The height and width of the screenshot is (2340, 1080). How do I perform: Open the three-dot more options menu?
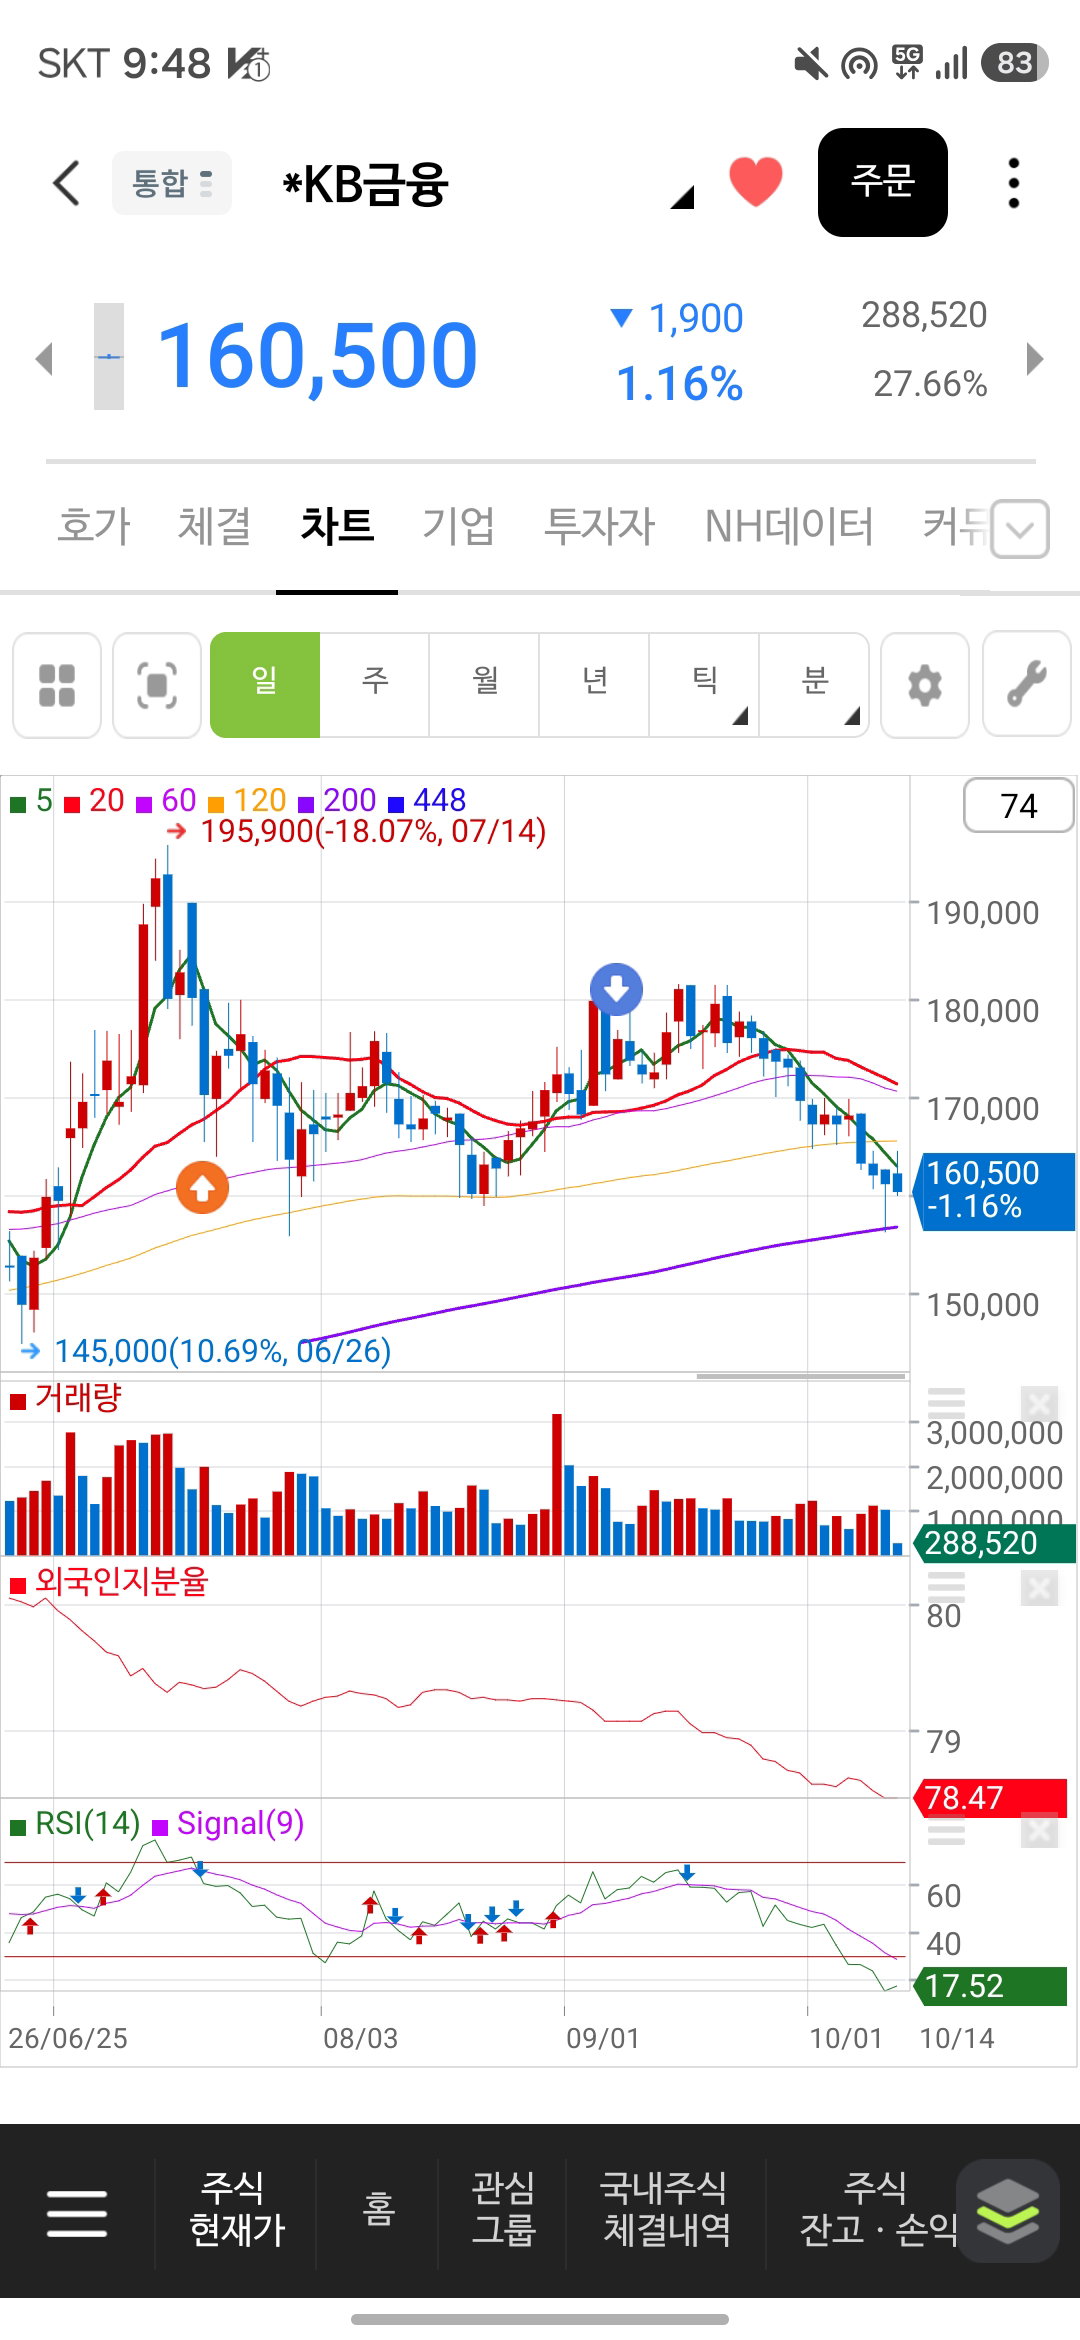[1014, 183]
